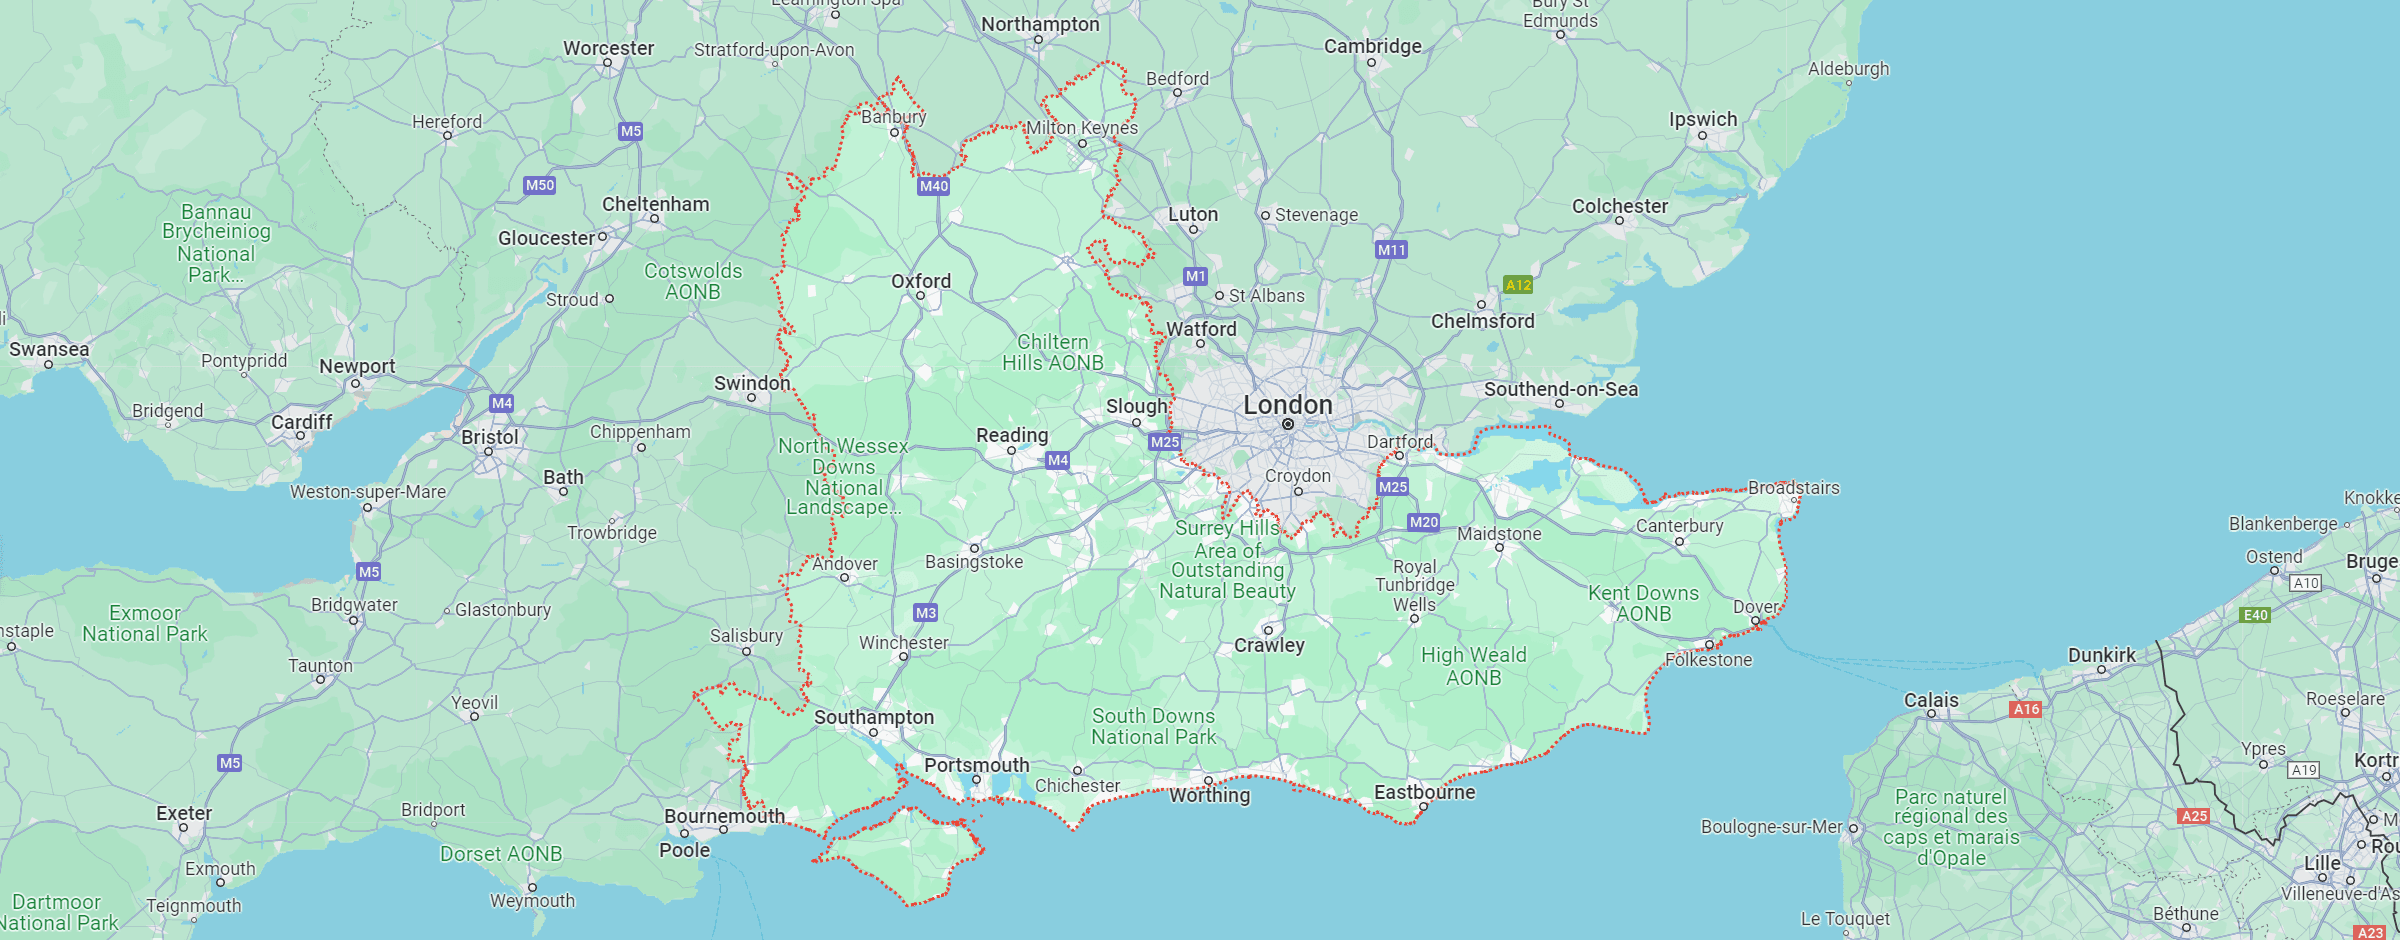
Task: Select the Broadstairs label
Action: (x=1794, y=488)
